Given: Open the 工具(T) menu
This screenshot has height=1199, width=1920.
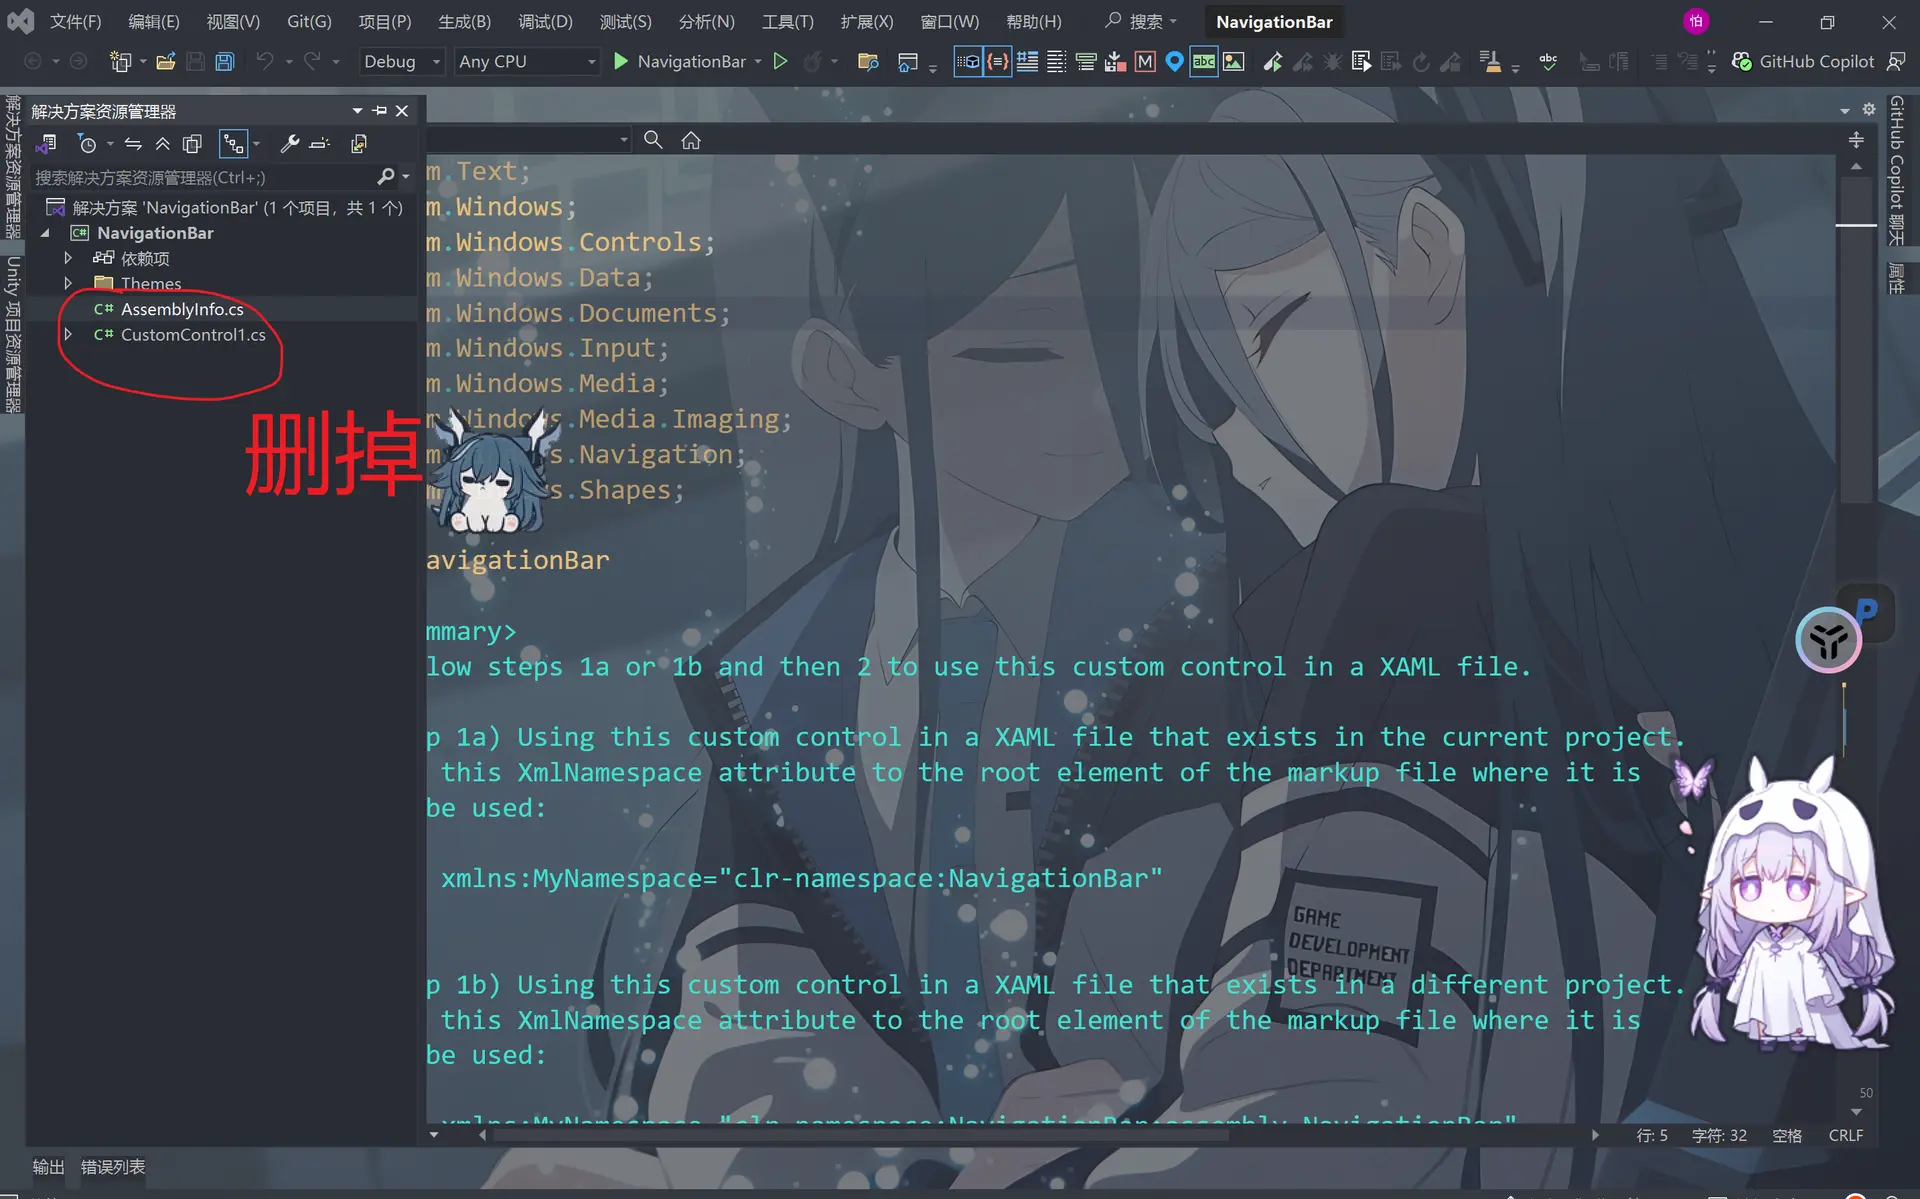Looking at the screenshot, I should [x=788, y=21].
